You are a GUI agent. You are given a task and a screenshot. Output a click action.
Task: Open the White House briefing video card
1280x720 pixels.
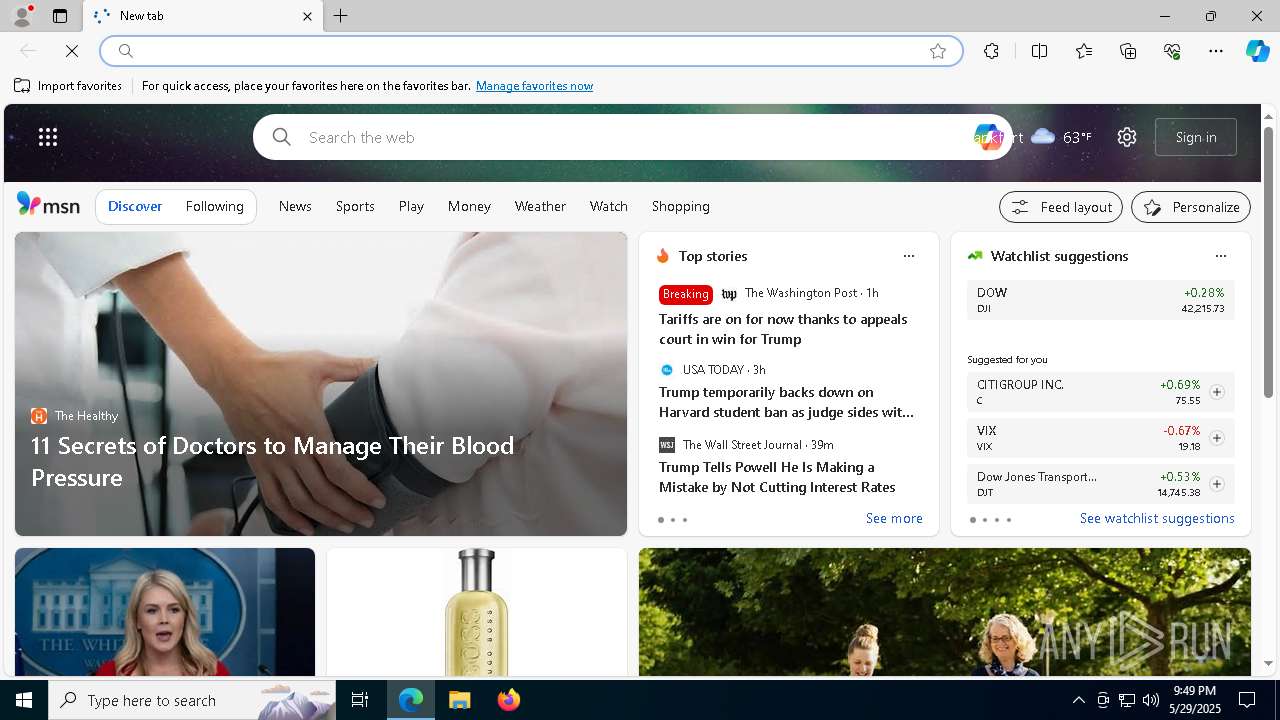click(x=165, y=612)
